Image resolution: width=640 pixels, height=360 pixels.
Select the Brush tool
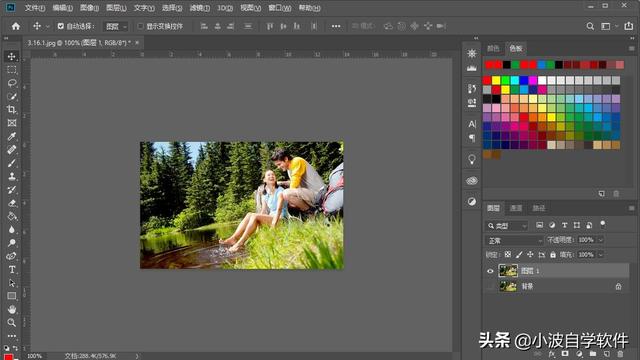click(x=11, y=163)
